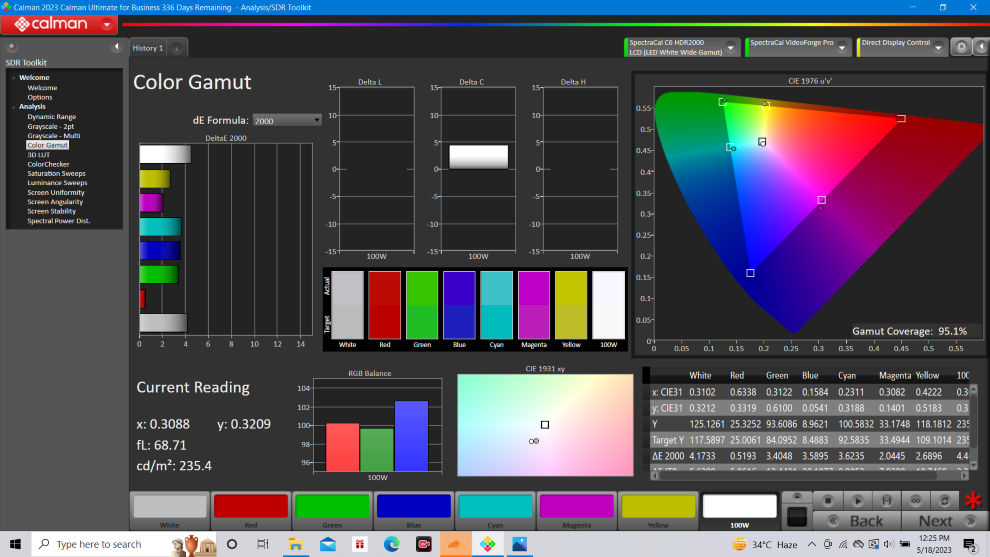Click the round pin button above SDR Toolkit
Viewport: 990px width, 557px height.
tap(11, 47)
